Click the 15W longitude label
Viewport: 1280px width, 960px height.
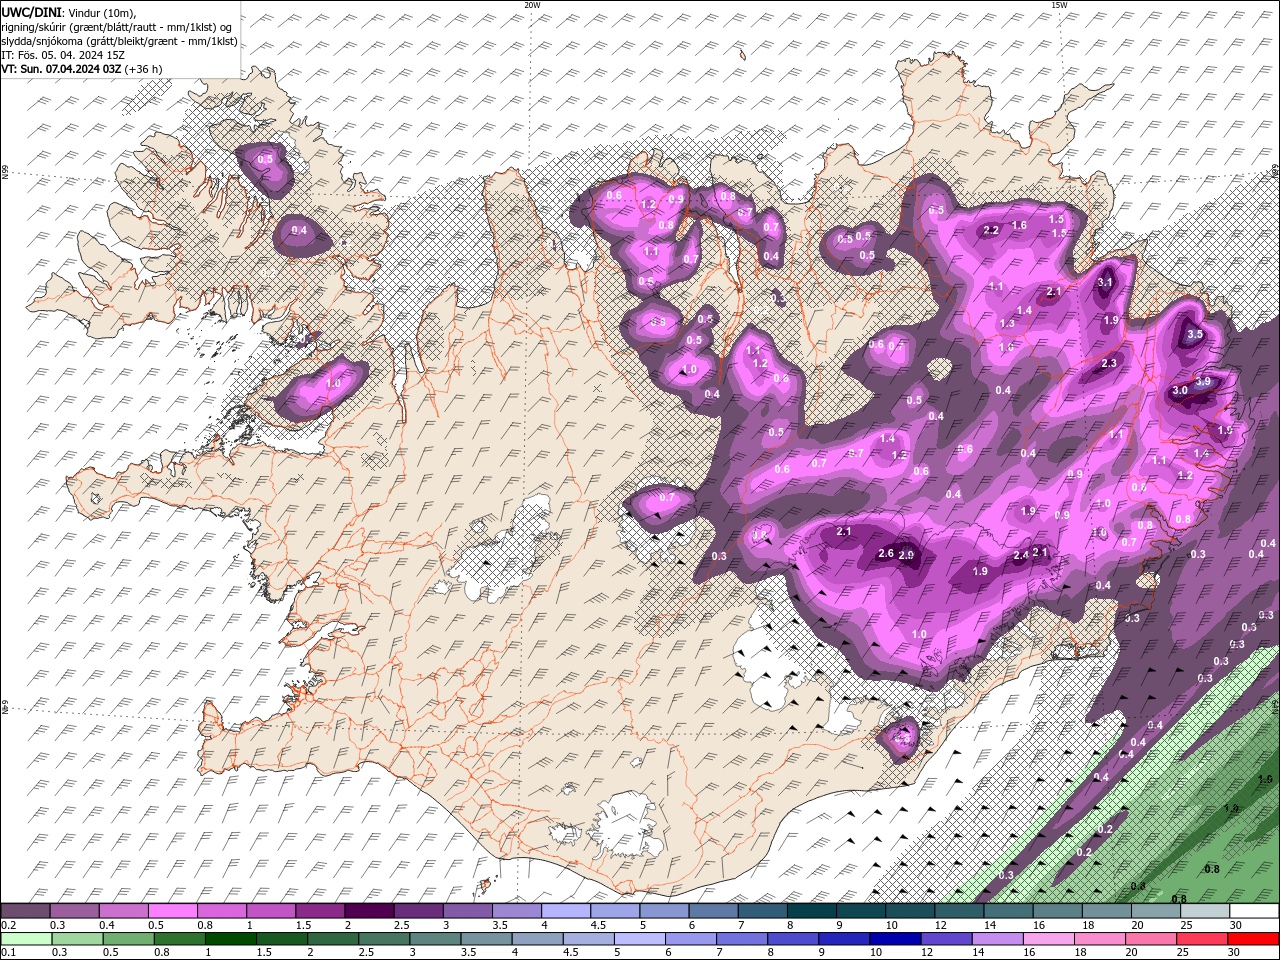click(1059, 5)
